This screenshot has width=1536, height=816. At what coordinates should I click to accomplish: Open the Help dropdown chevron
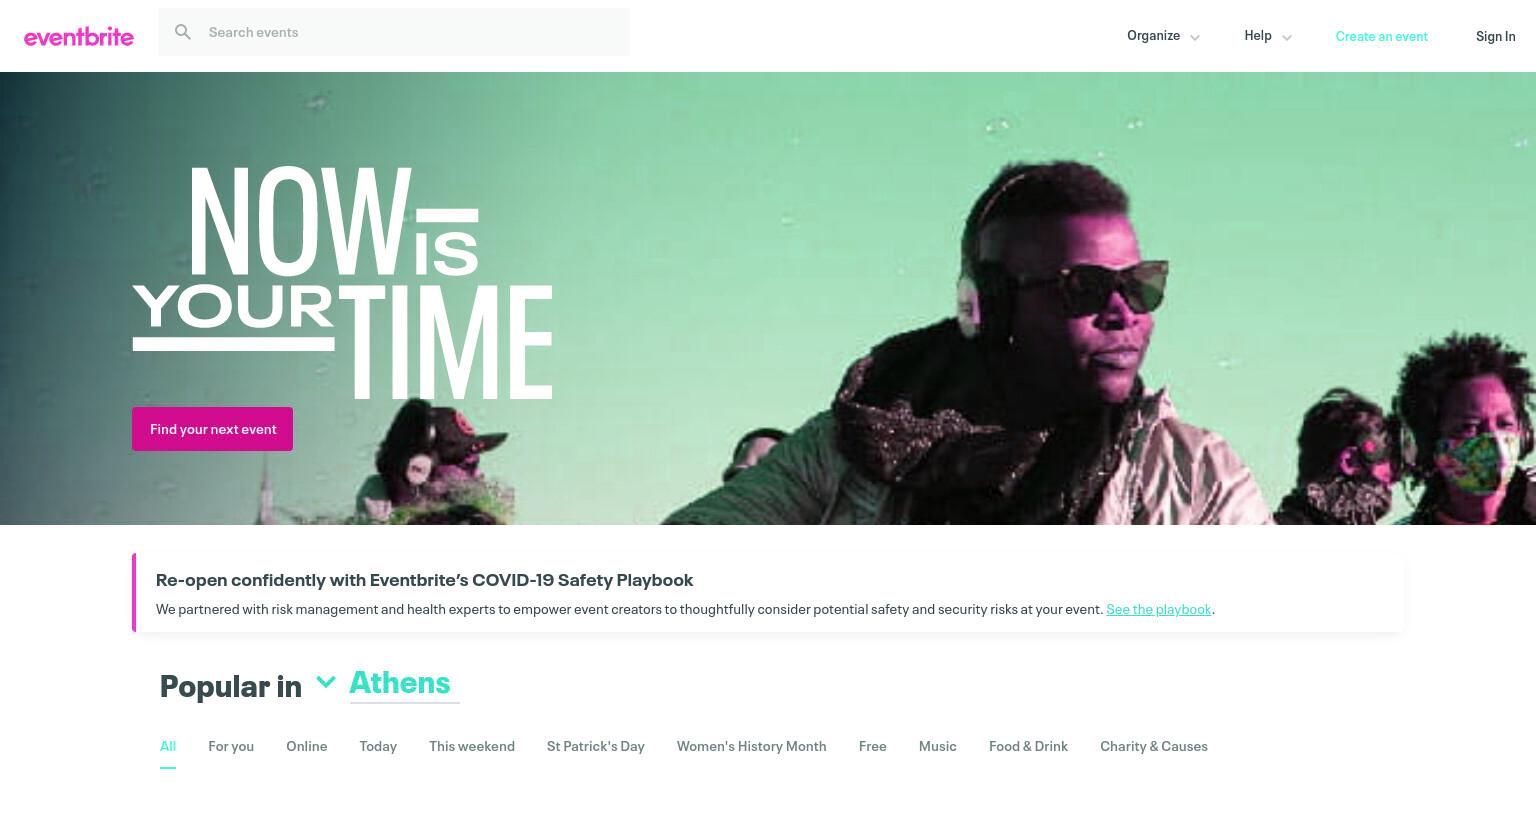pos(1287,37)
